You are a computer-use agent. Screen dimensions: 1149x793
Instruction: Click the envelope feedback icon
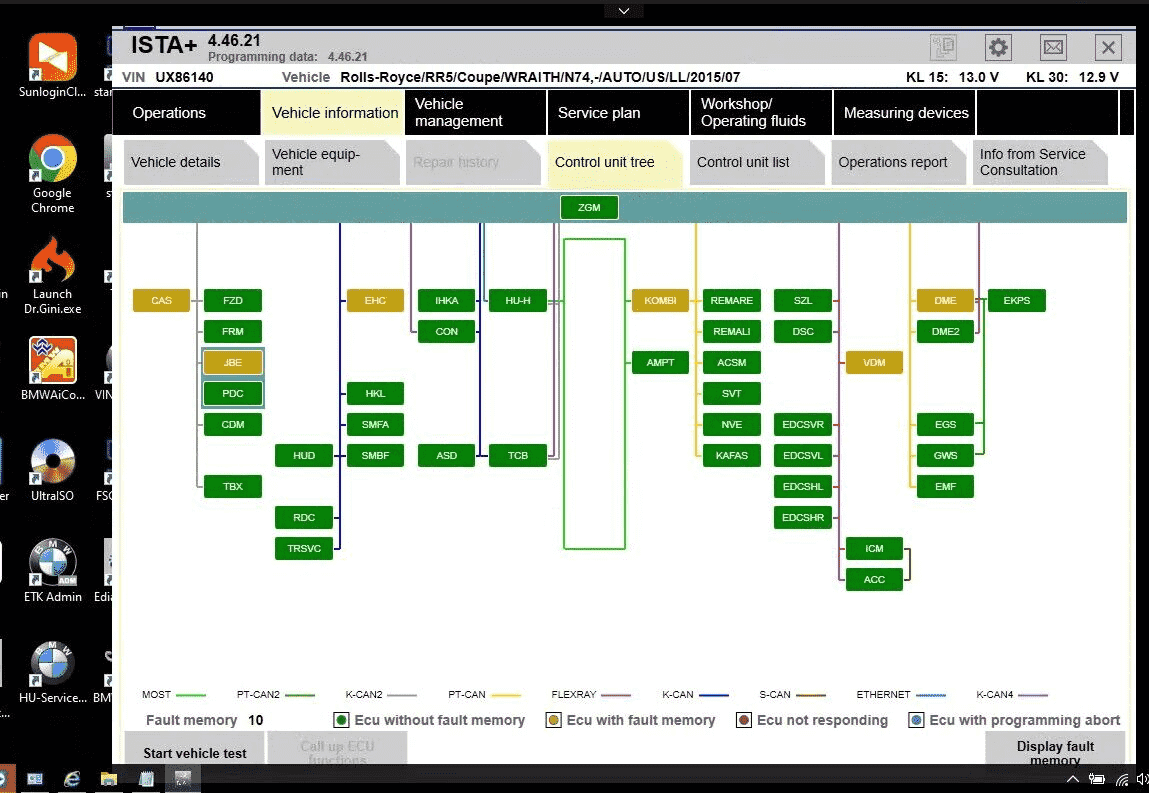point(1053,48)
